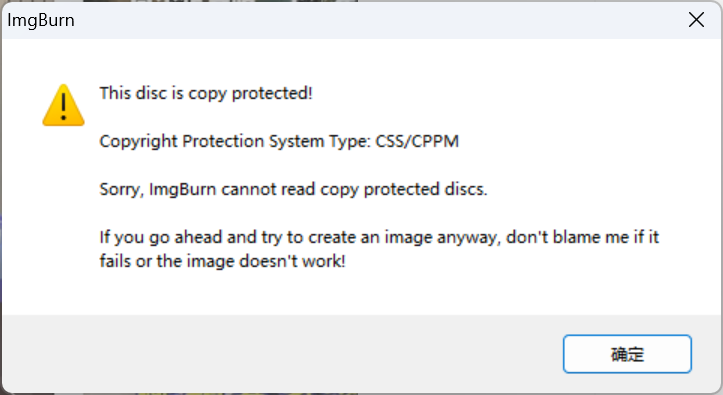The width and height of the screenshot is (723, 395).
Task: Click the word 'protected!' in the first line
Action: [272, 93]
